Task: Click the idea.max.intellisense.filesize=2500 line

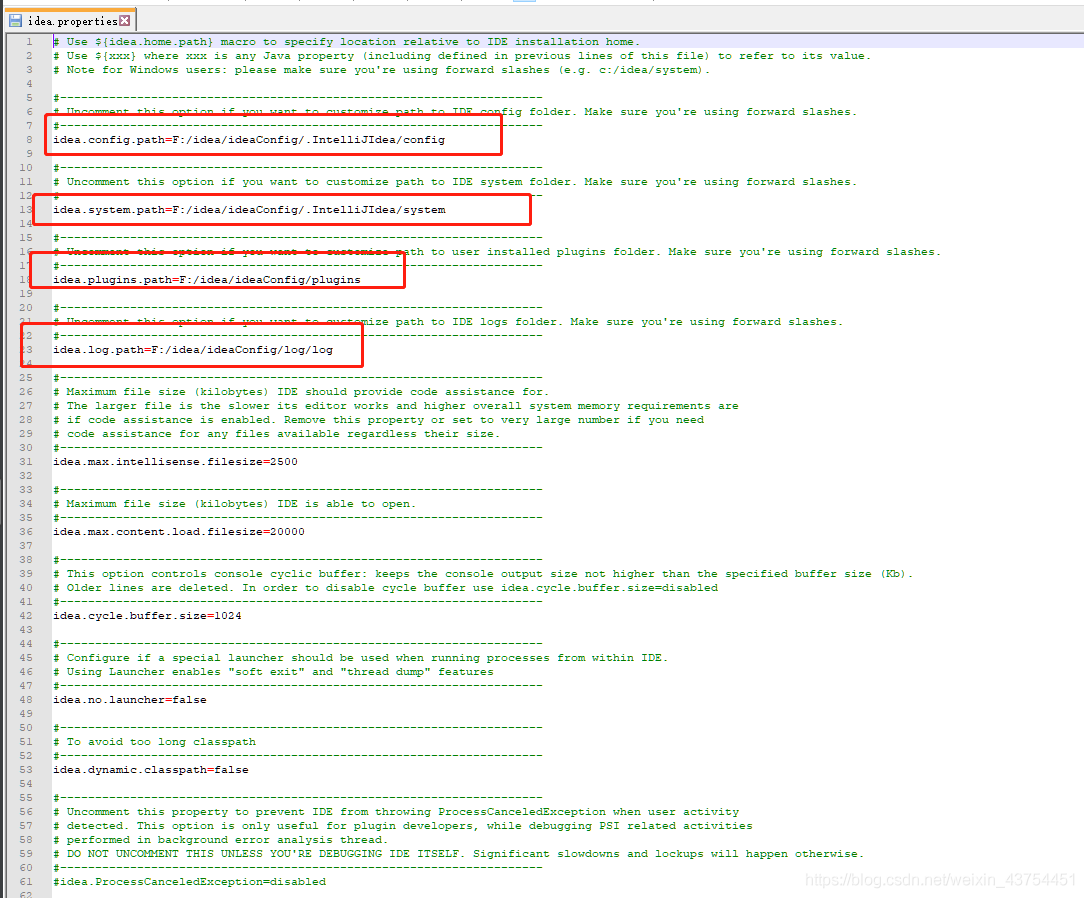Action: click(175, 462)
